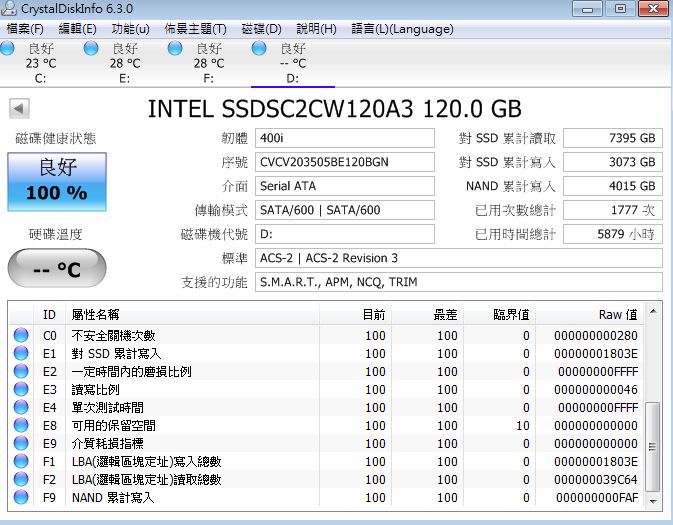673x525 pixels.
Task: Click the blue status orb for drive F:
Action: click(x=175, y=48)
